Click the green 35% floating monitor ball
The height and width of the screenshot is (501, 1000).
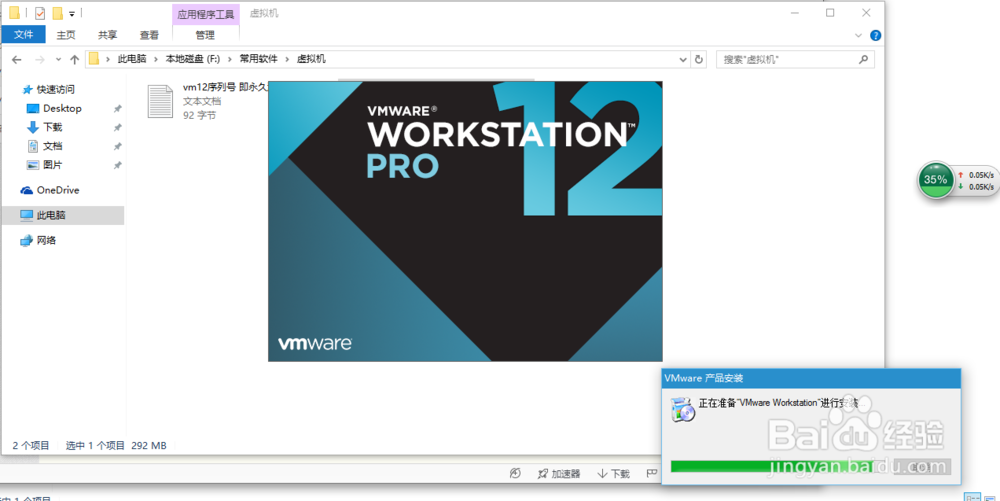click(x=936, y=180)
